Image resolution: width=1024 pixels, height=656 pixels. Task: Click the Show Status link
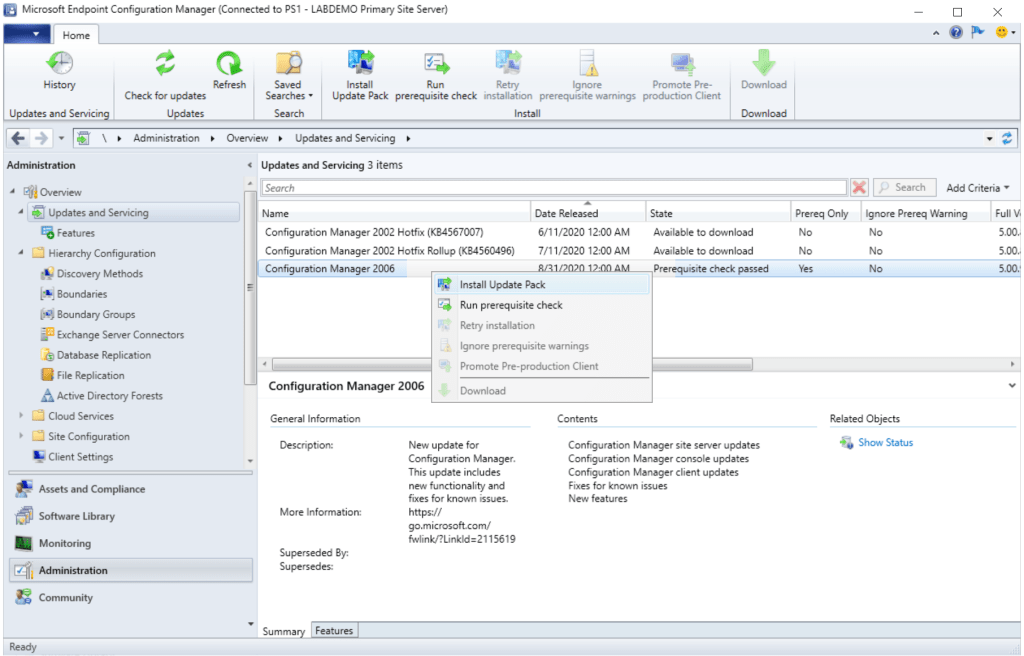[x=885, y=442]
